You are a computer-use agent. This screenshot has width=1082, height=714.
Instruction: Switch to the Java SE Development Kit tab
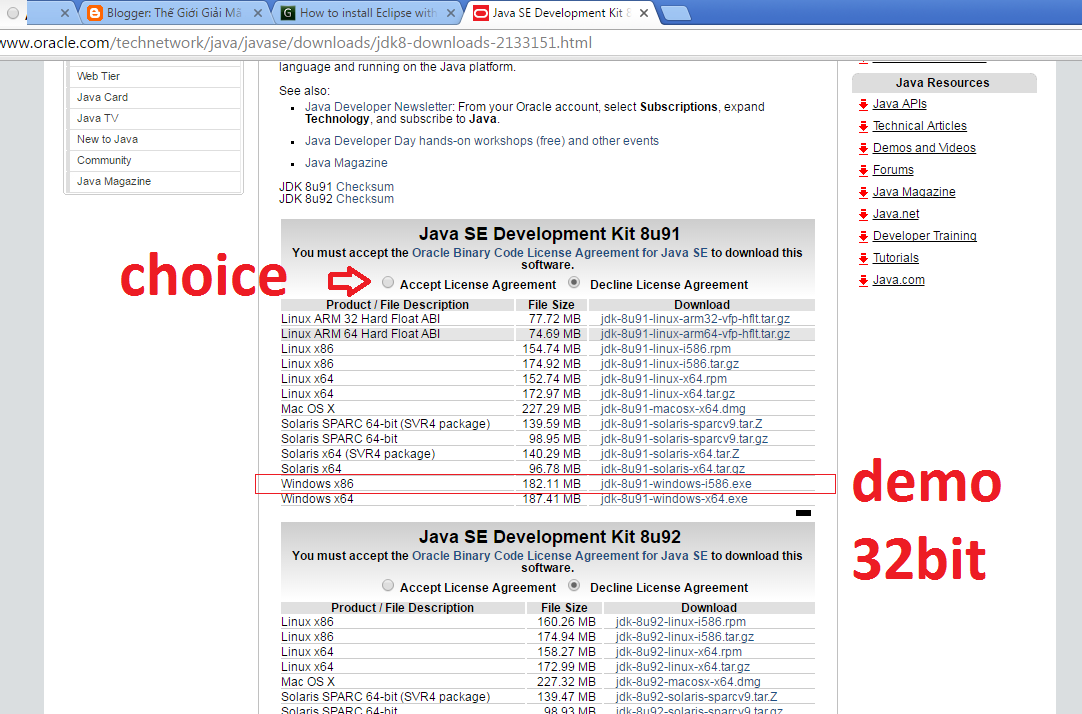560,12
